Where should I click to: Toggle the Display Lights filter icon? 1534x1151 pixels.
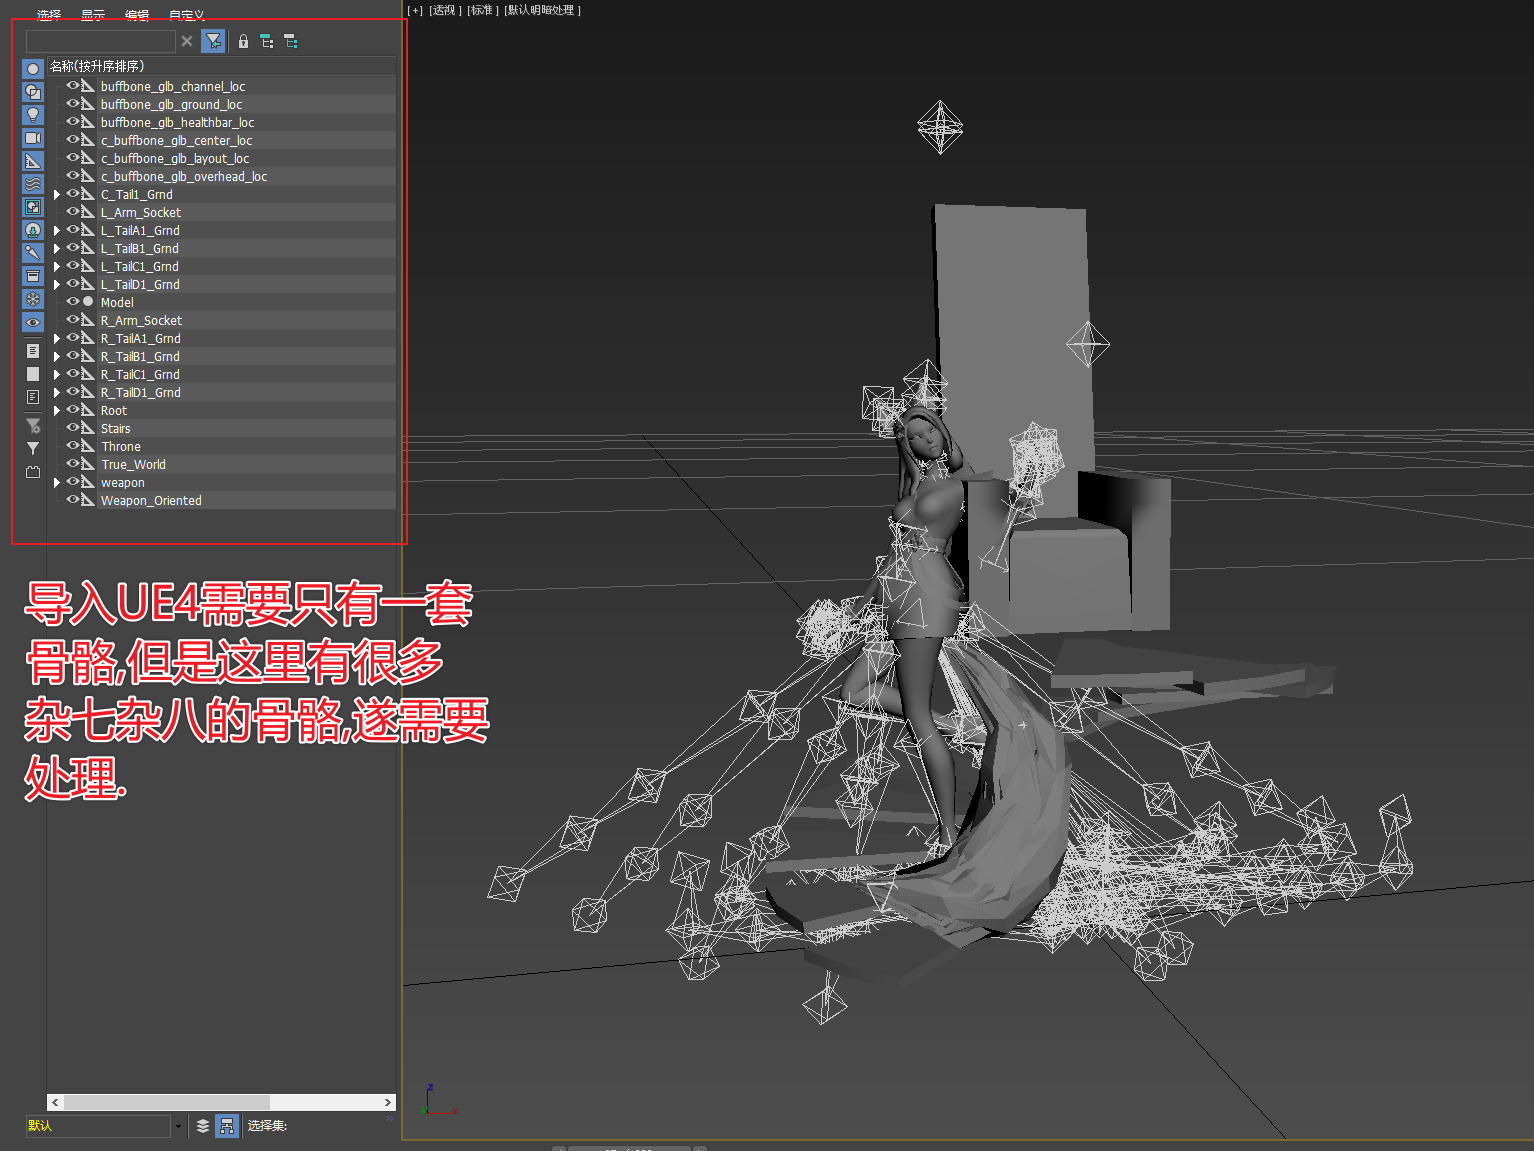(x=33, y=115)
